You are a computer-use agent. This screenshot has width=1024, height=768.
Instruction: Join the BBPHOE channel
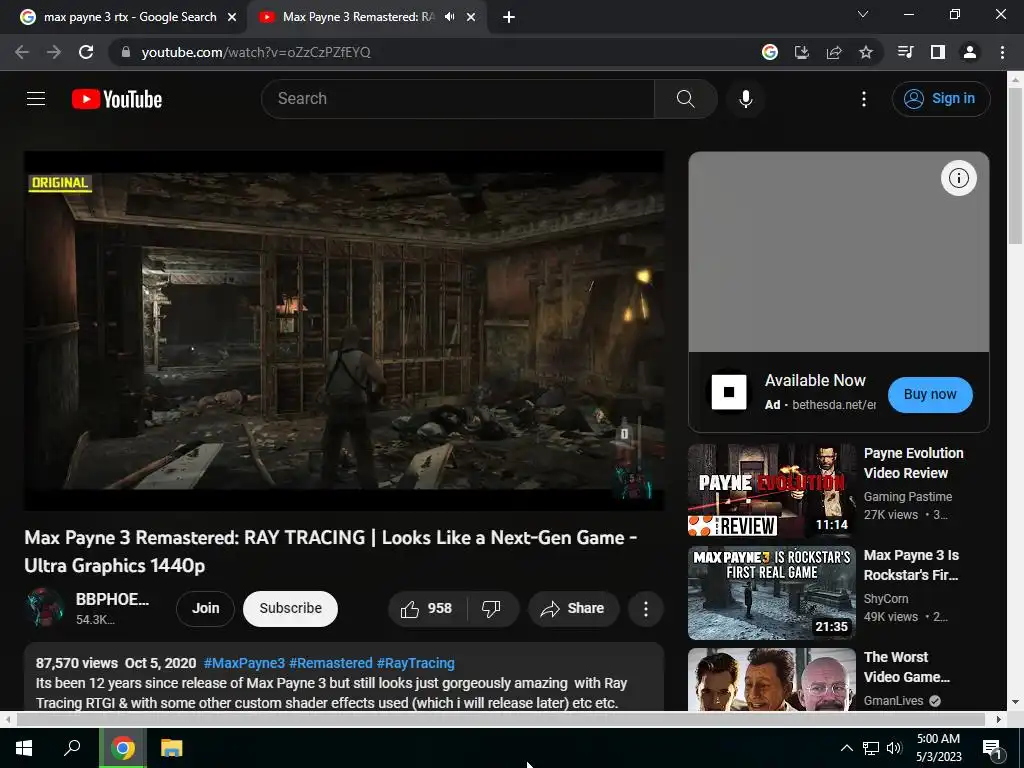pyautogui.click(x=205, y=609)
